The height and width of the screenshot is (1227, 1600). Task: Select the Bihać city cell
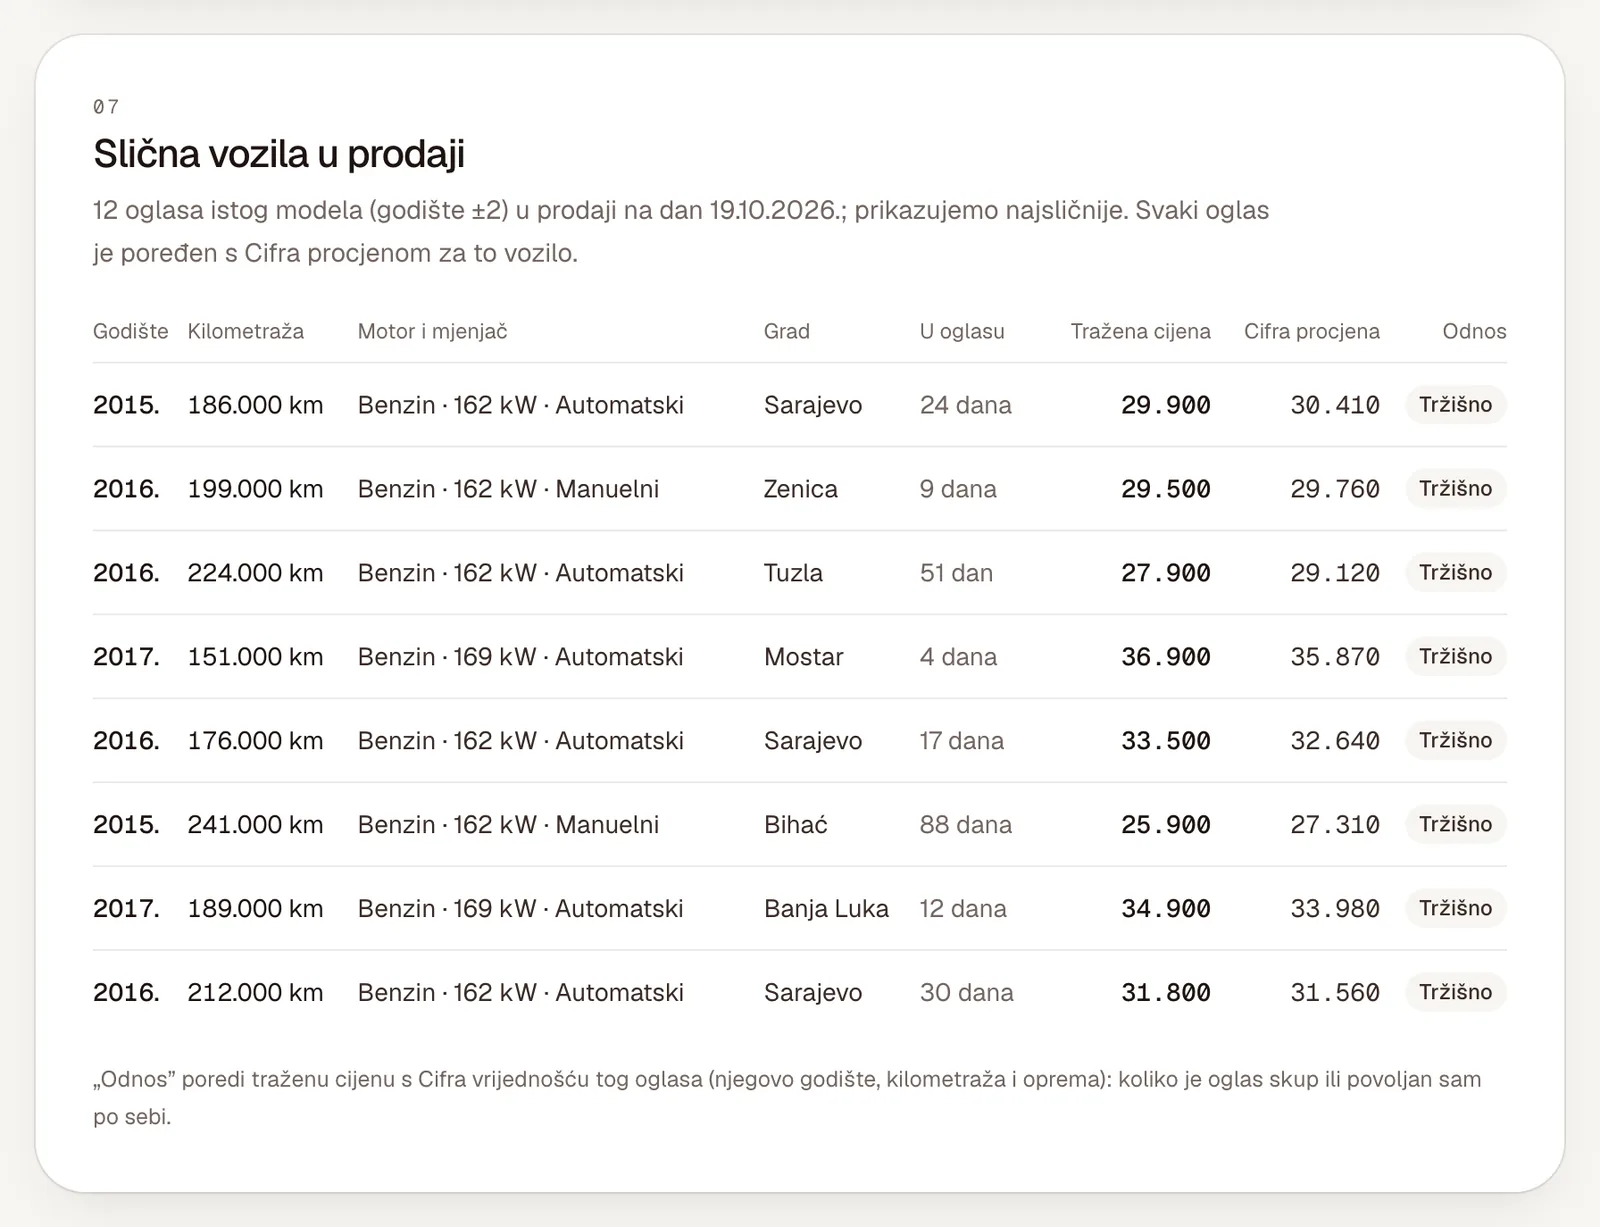pos(796,825)
